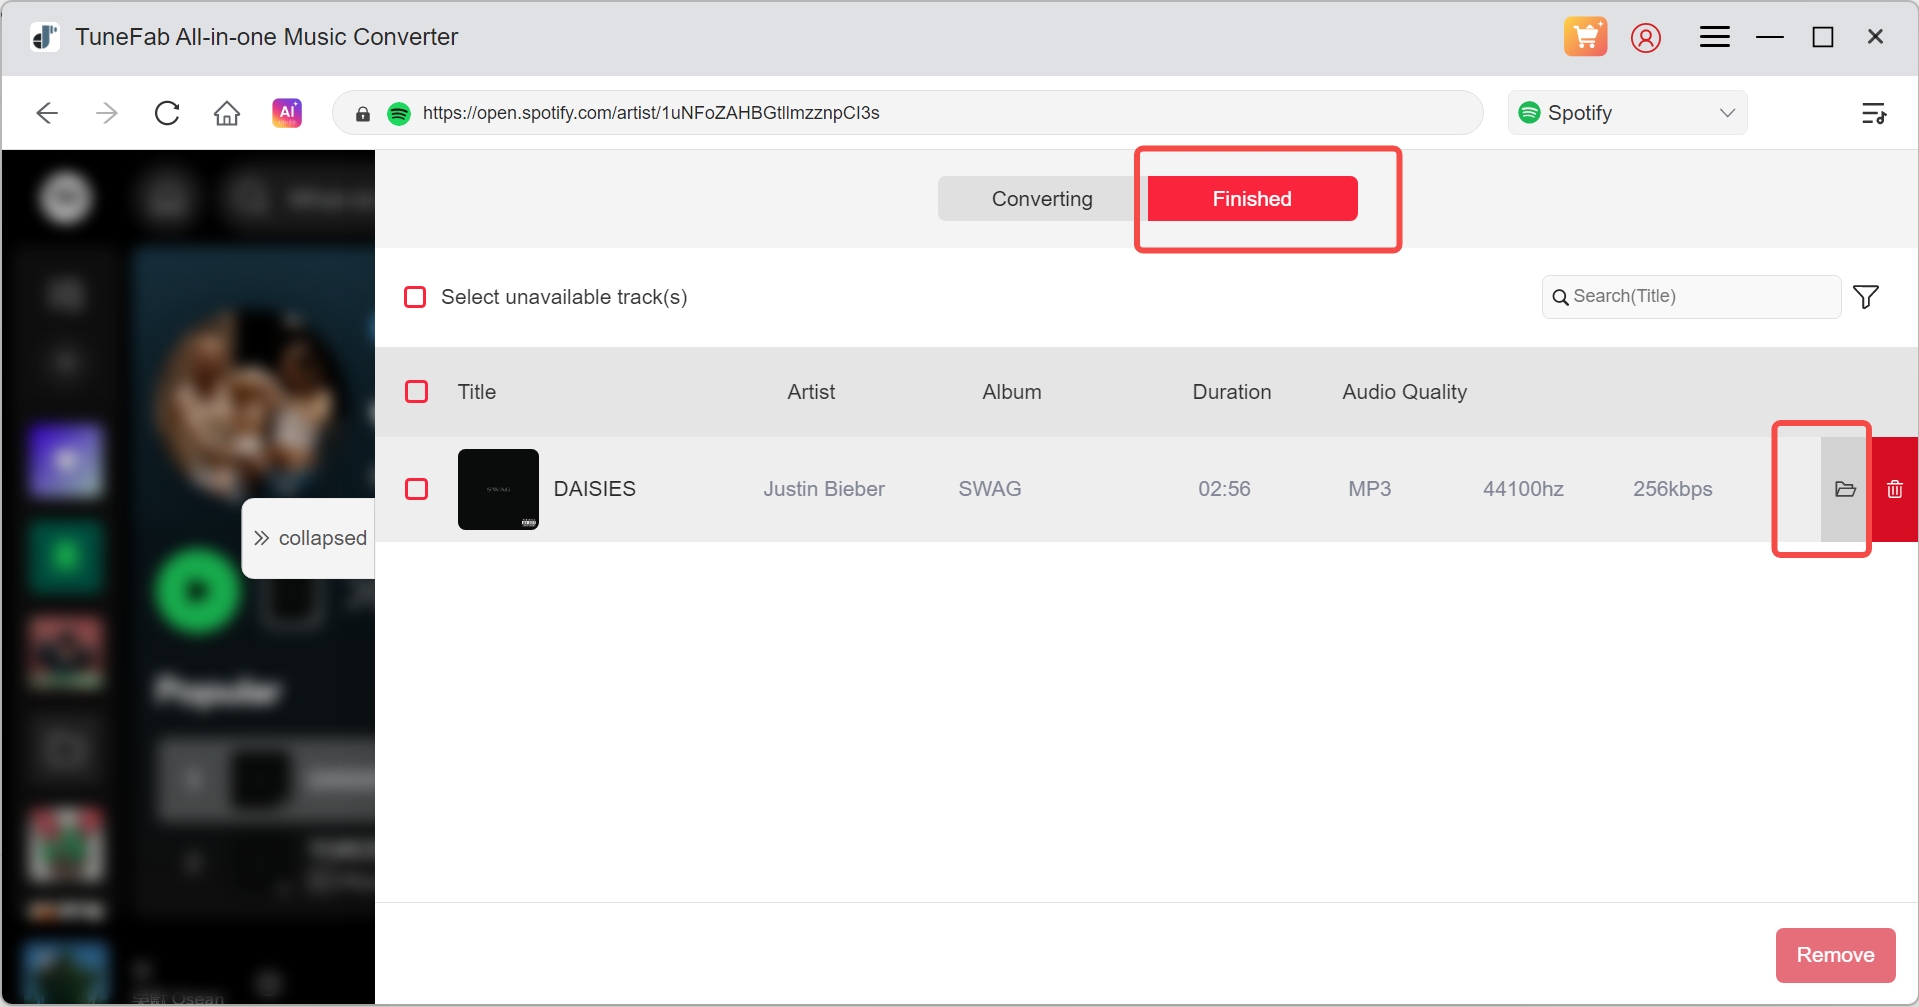This screenshot has width=1919, height=1007.
Task: Click the home icon in the browser toolbar
Action: click(226, 112)
